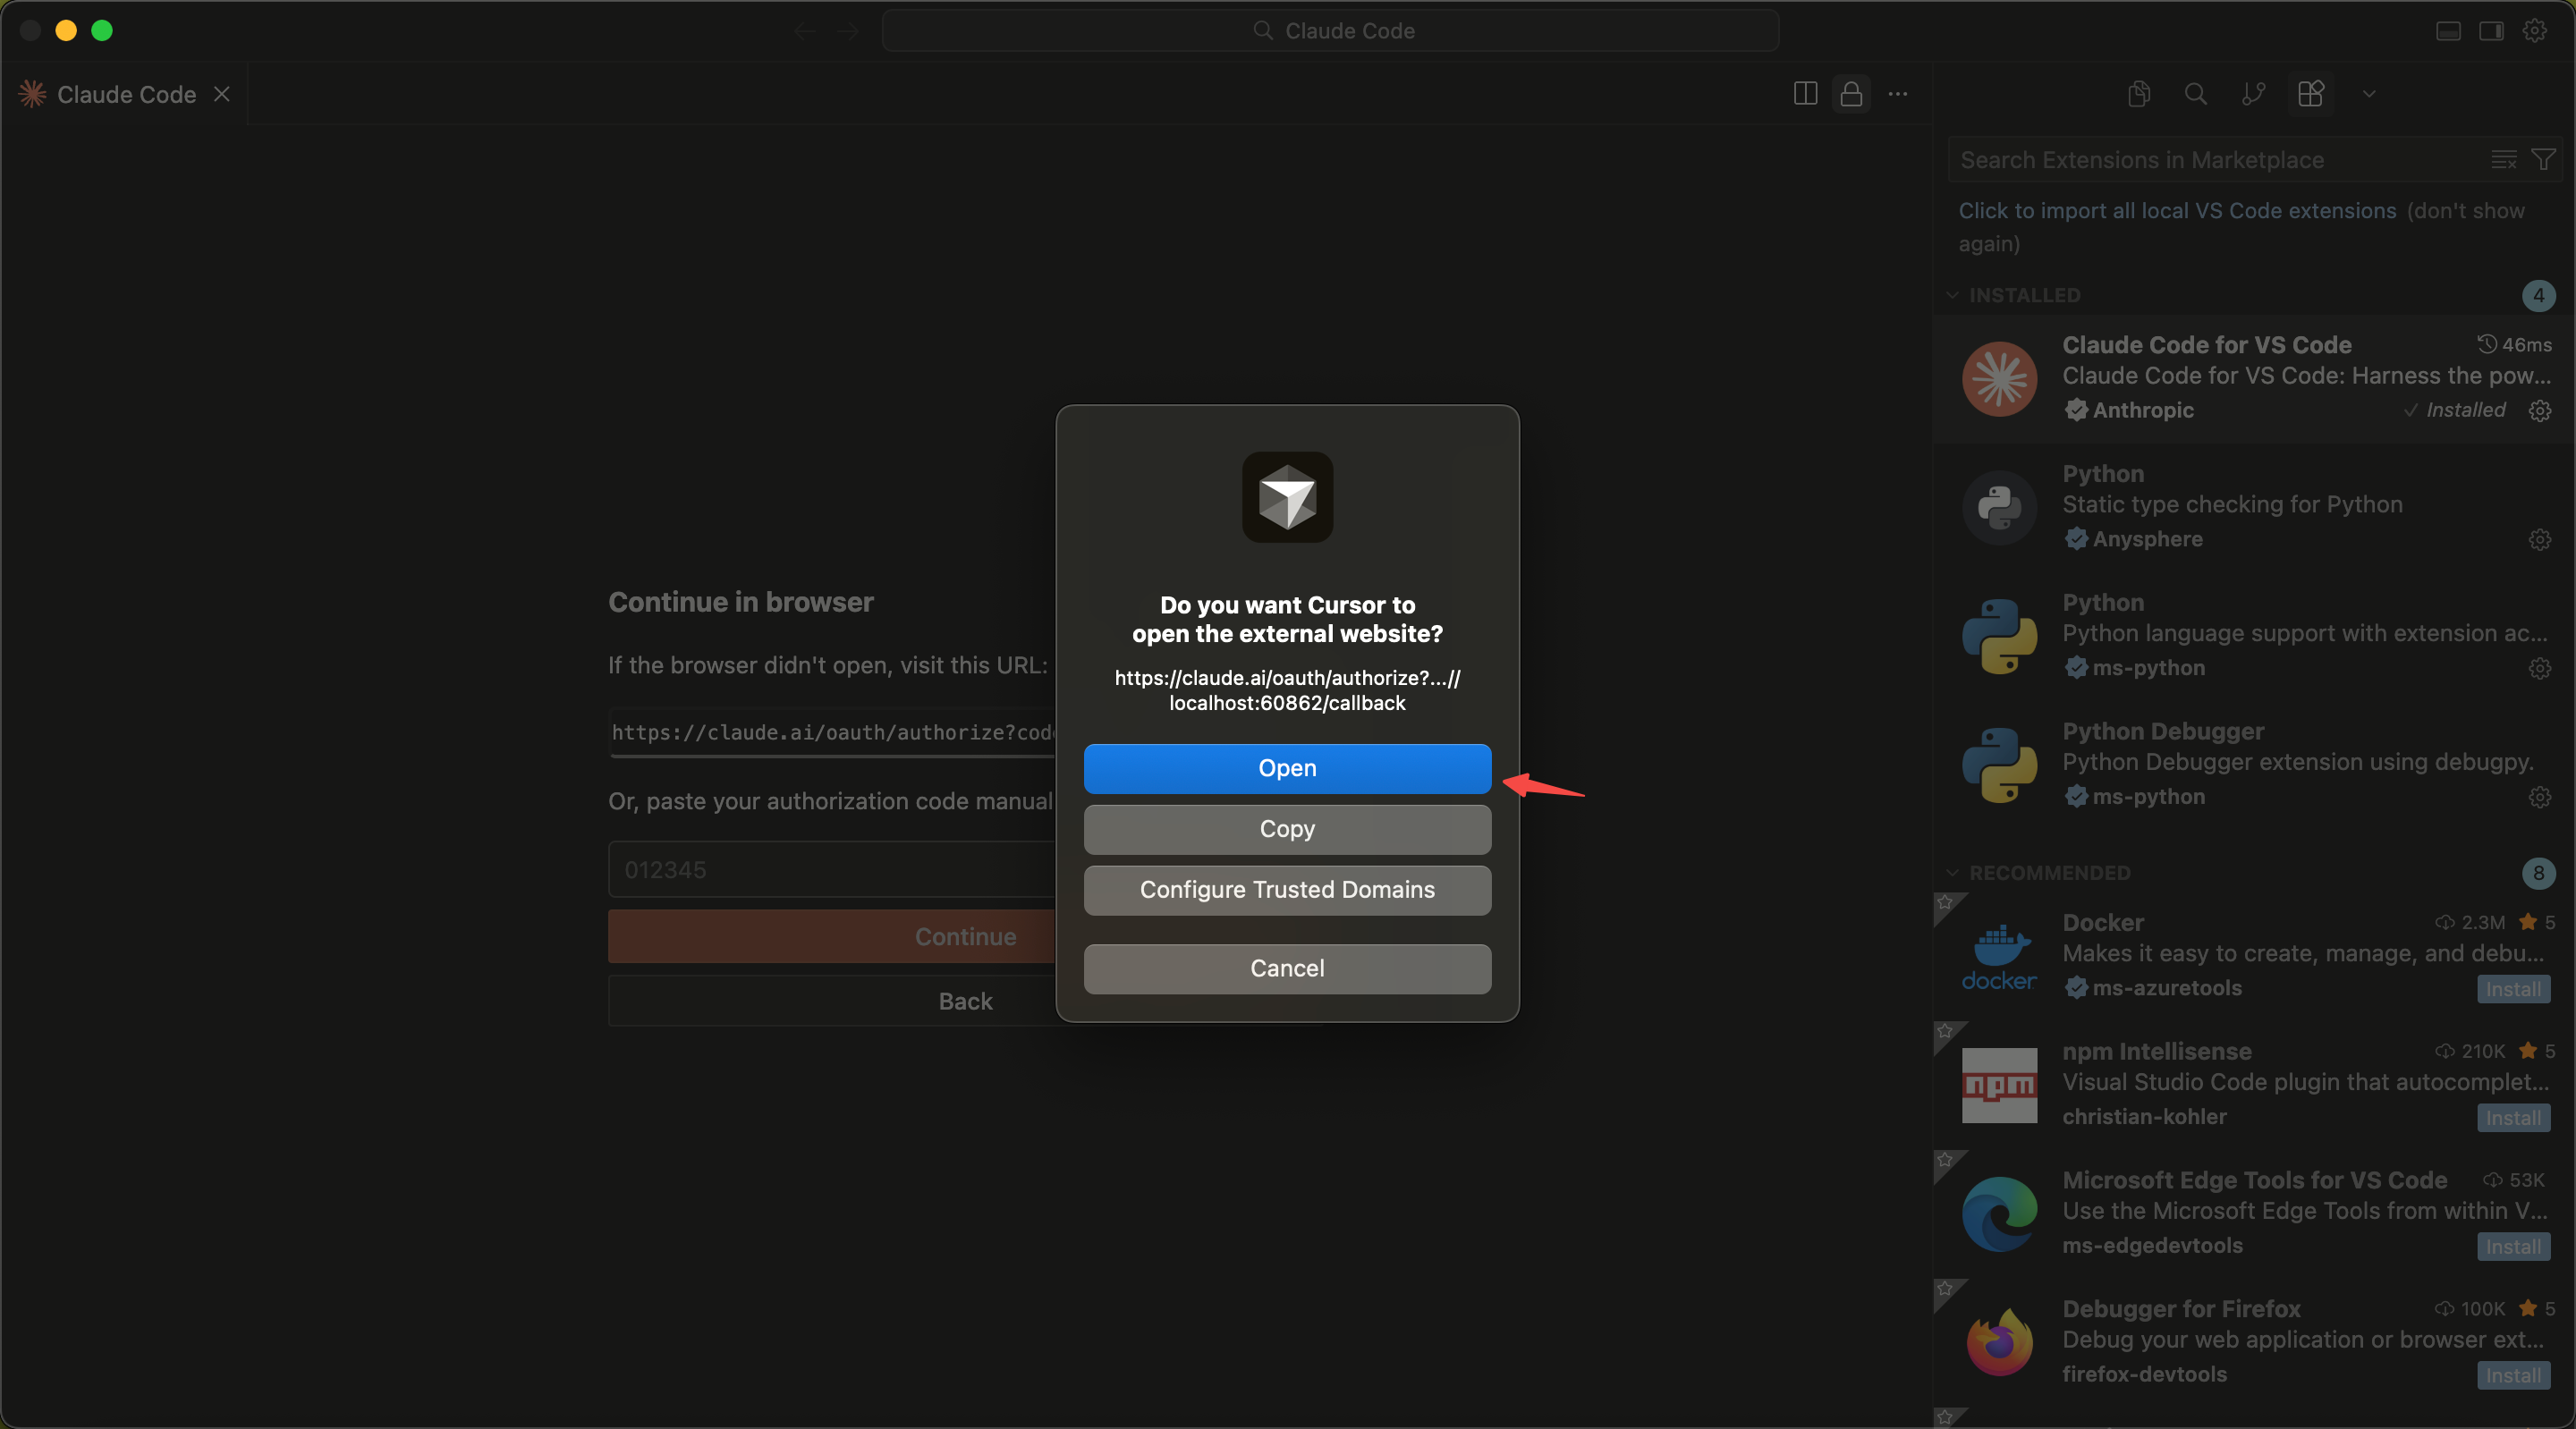The image size is (2576, 1429).
Task: Select the npm Intellisense extension title
Action: pos(2157,1051)
